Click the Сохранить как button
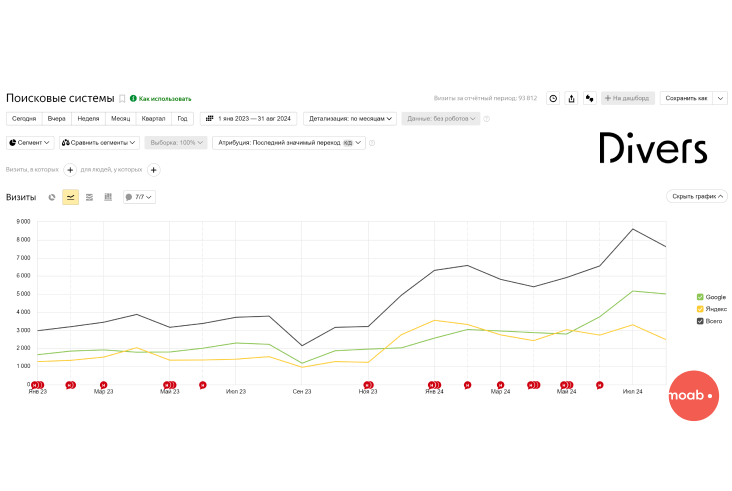The image size is (732, 491). point(686,98)
